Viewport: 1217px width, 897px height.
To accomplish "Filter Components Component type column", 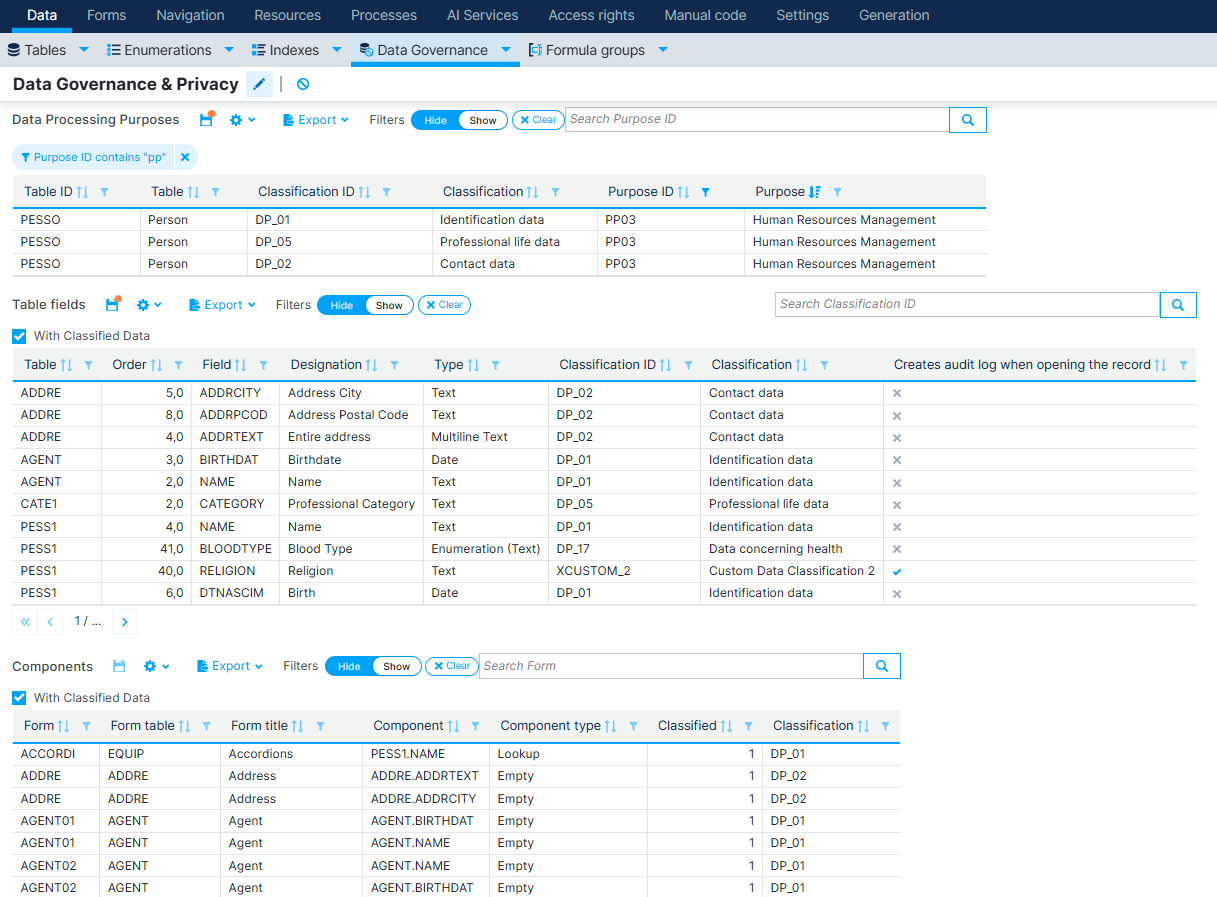I will tap(633, 726).
